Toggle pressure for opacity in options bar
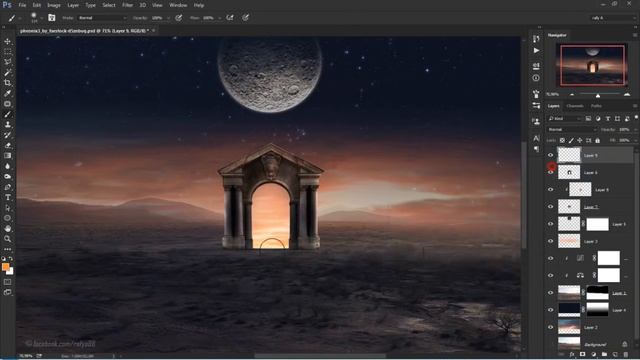This screenshot has height=360, width=640. click(178, 18)
